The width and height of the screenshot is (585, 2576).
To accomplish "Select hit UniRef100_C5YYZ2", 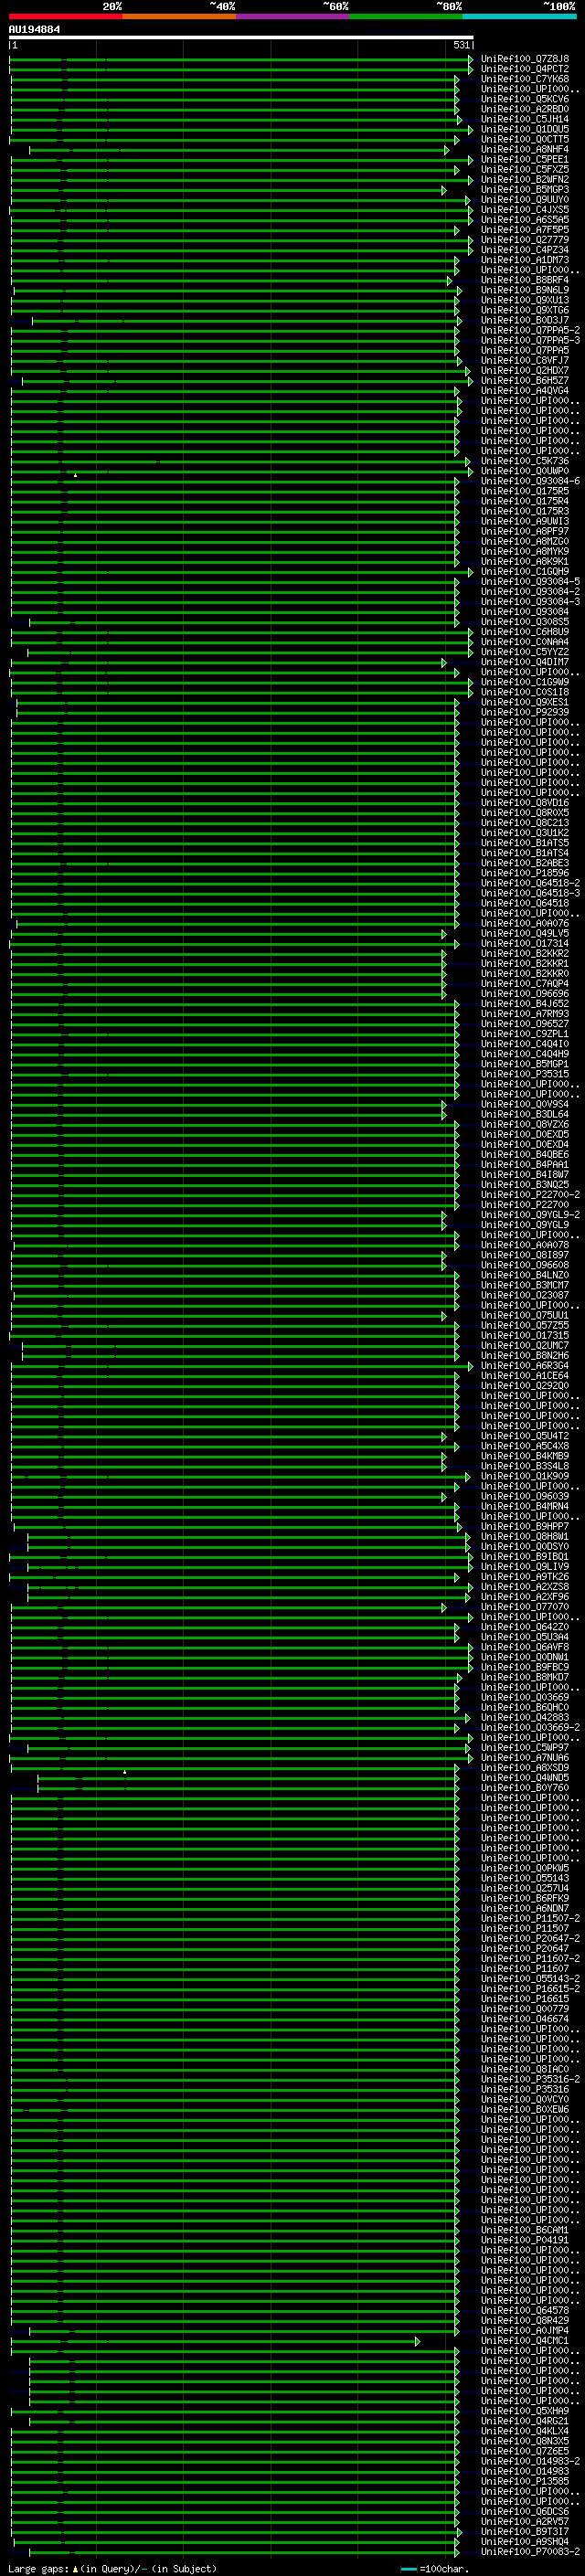I will click(x=525, y=652).
